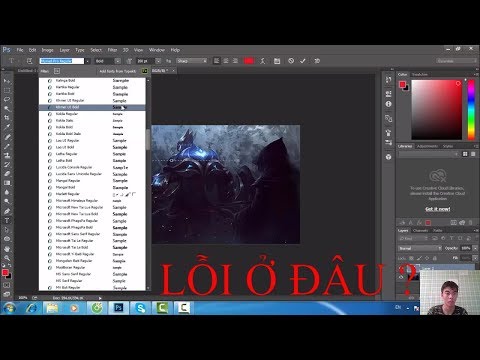Left align text button
Screen dimensions: 480x360
click(x=217, y=61)
